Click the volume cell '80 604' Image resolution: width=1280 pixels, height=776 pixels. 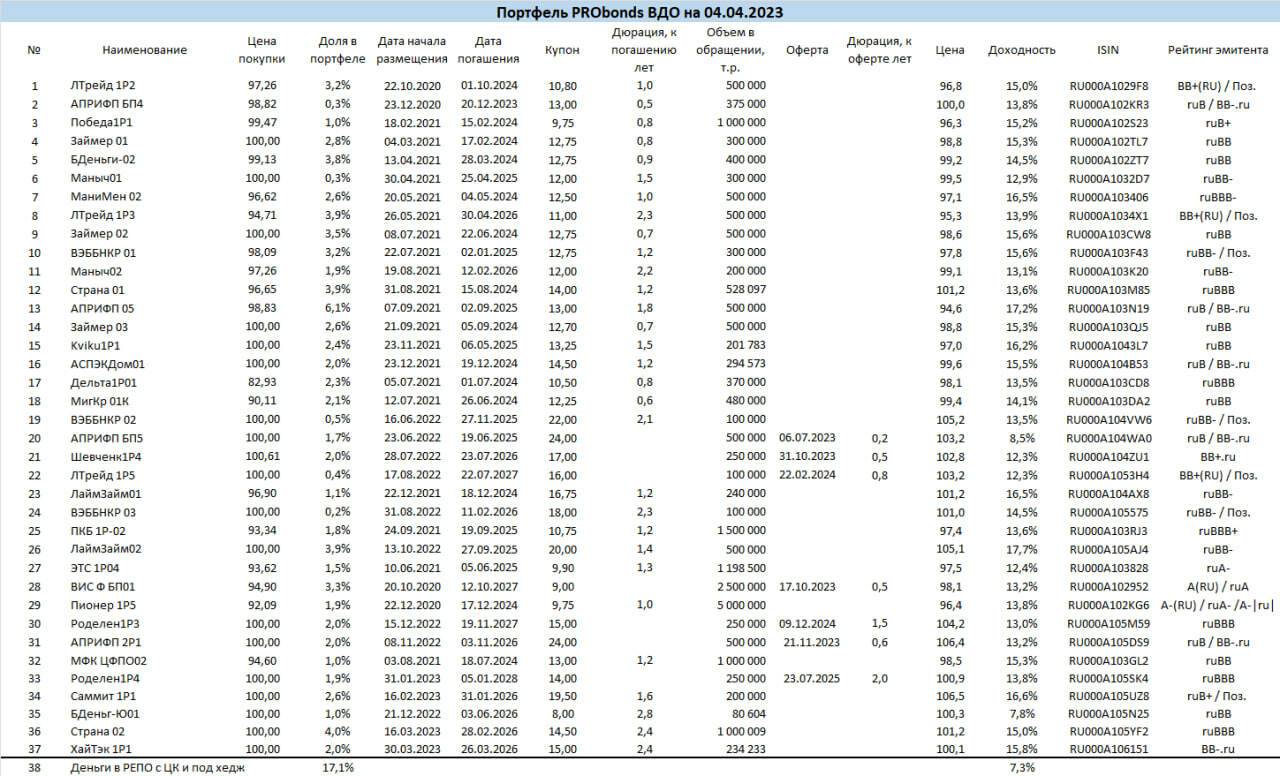(x=749, y=715)
